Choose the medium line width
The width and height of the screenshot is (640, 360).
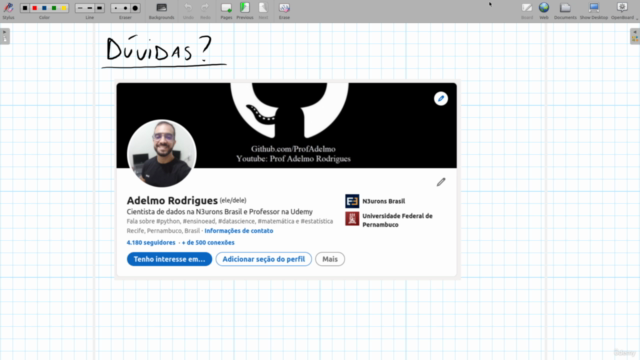(90, 8)
